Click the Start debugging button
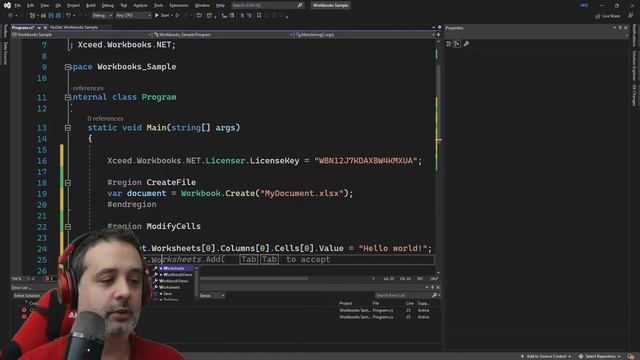This screenshot has height=360, width=640. [x=162, y=16]
